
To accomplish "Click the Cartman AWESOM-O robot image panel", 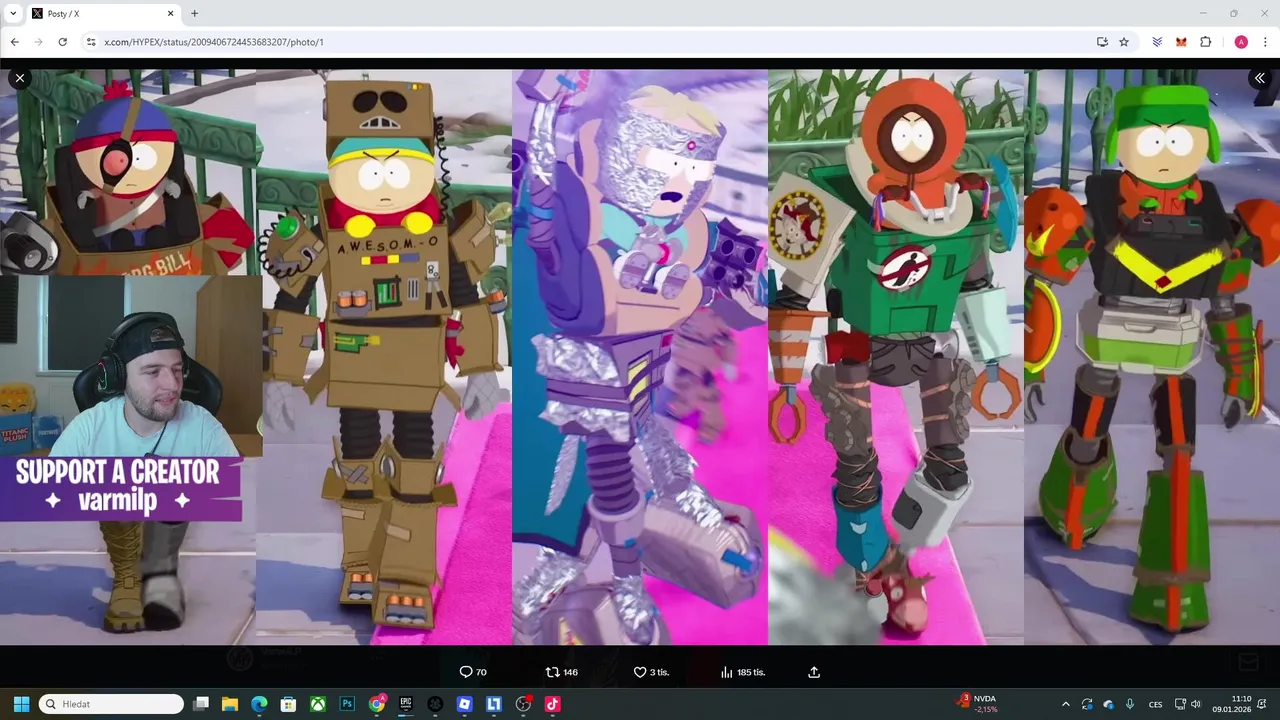I will [384, 357].
